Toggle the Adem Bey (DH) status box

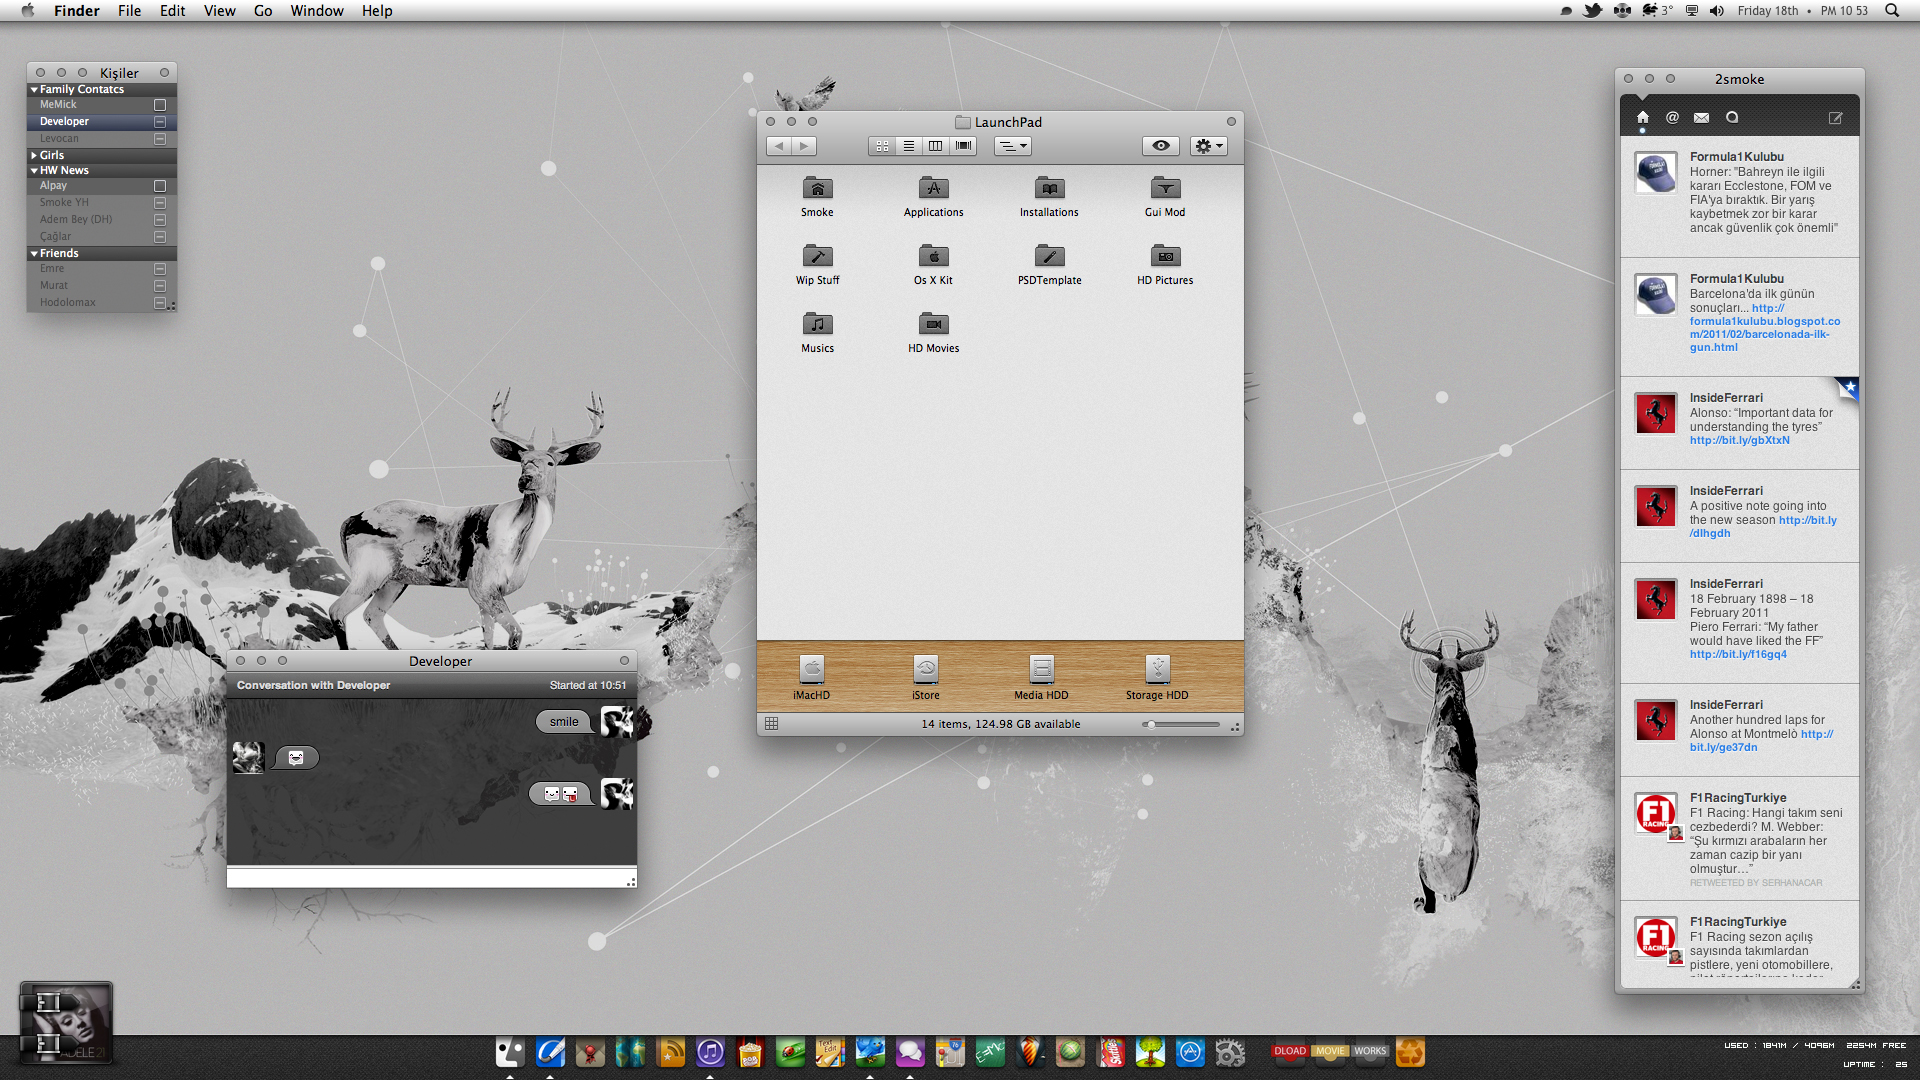[159, 220]
